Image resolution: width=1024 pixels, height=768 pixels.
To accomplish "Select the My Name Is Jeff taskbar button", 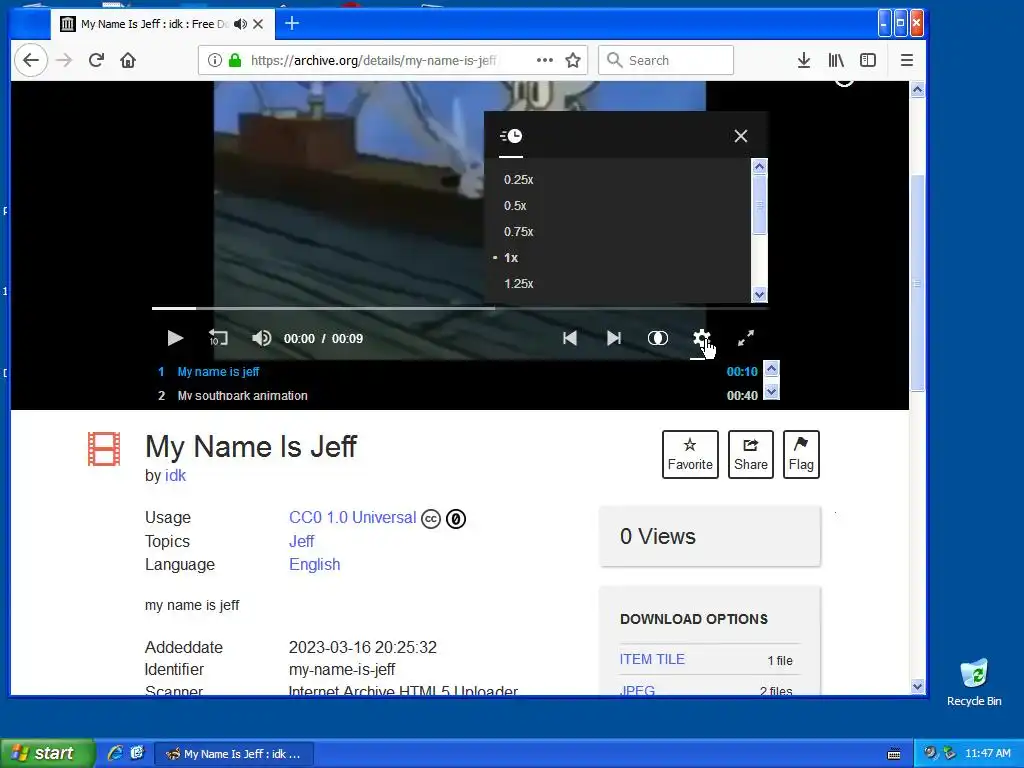I will click(234, 754).
